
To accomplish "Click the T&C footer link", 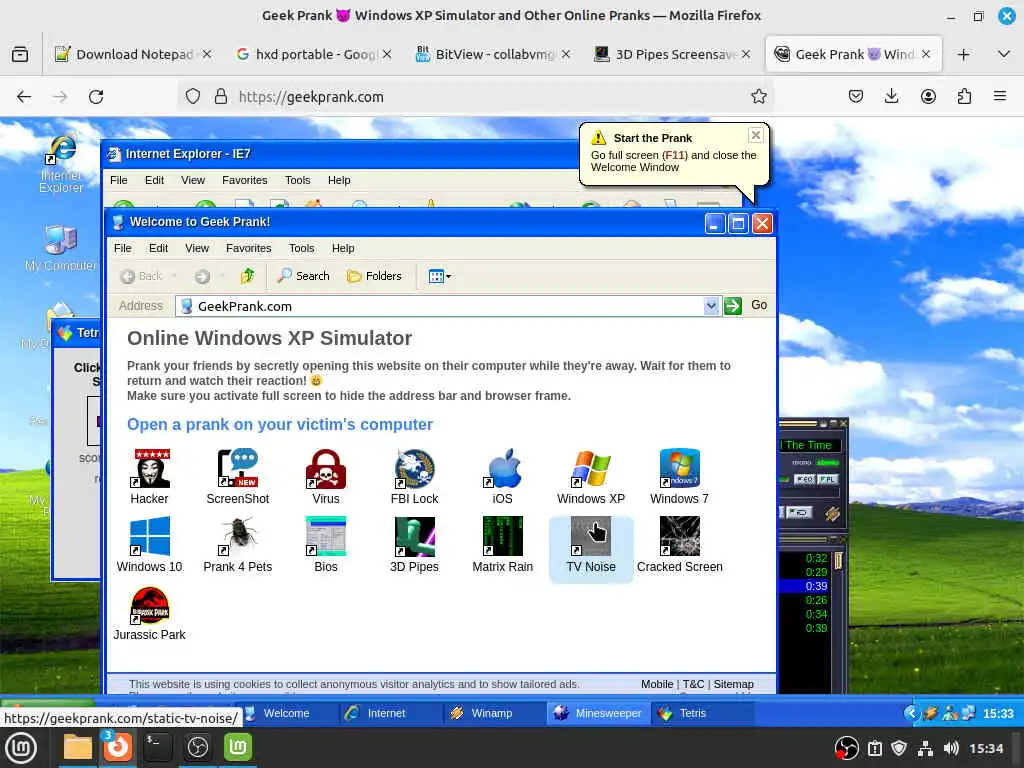I will coord(693,684).
